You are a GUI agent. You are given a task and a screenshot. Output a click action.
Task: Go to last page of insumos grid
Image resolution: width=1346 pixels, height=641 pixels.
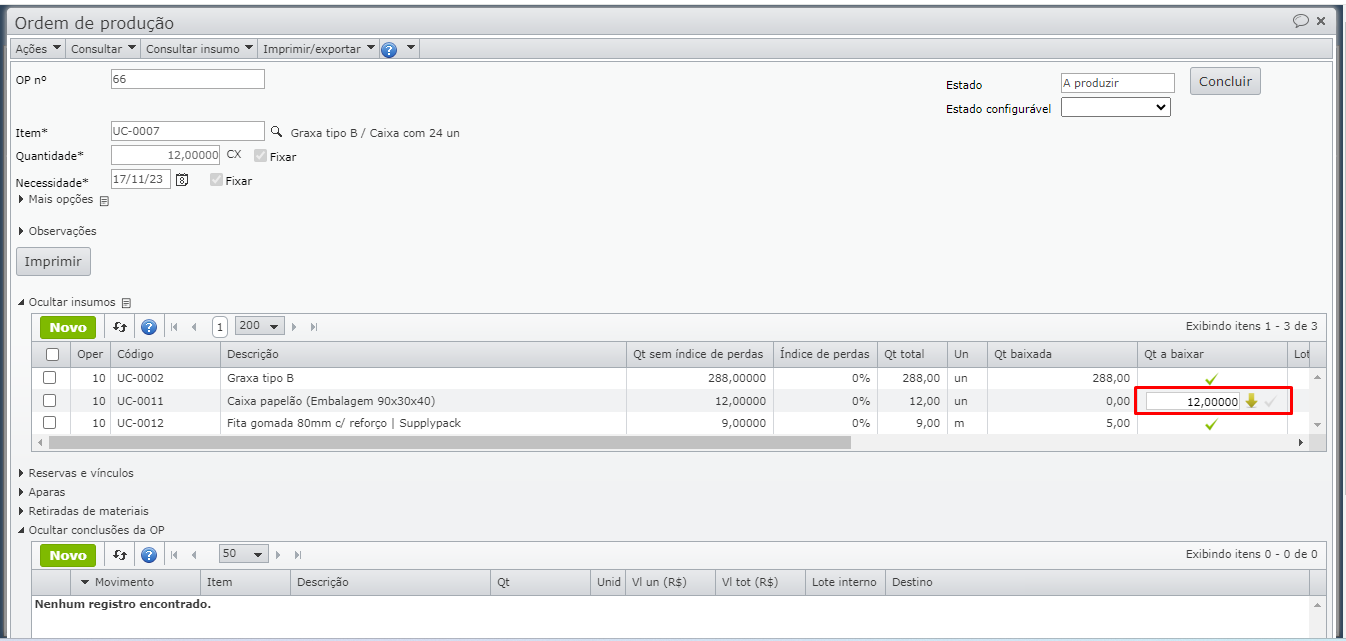click(314, 327)
